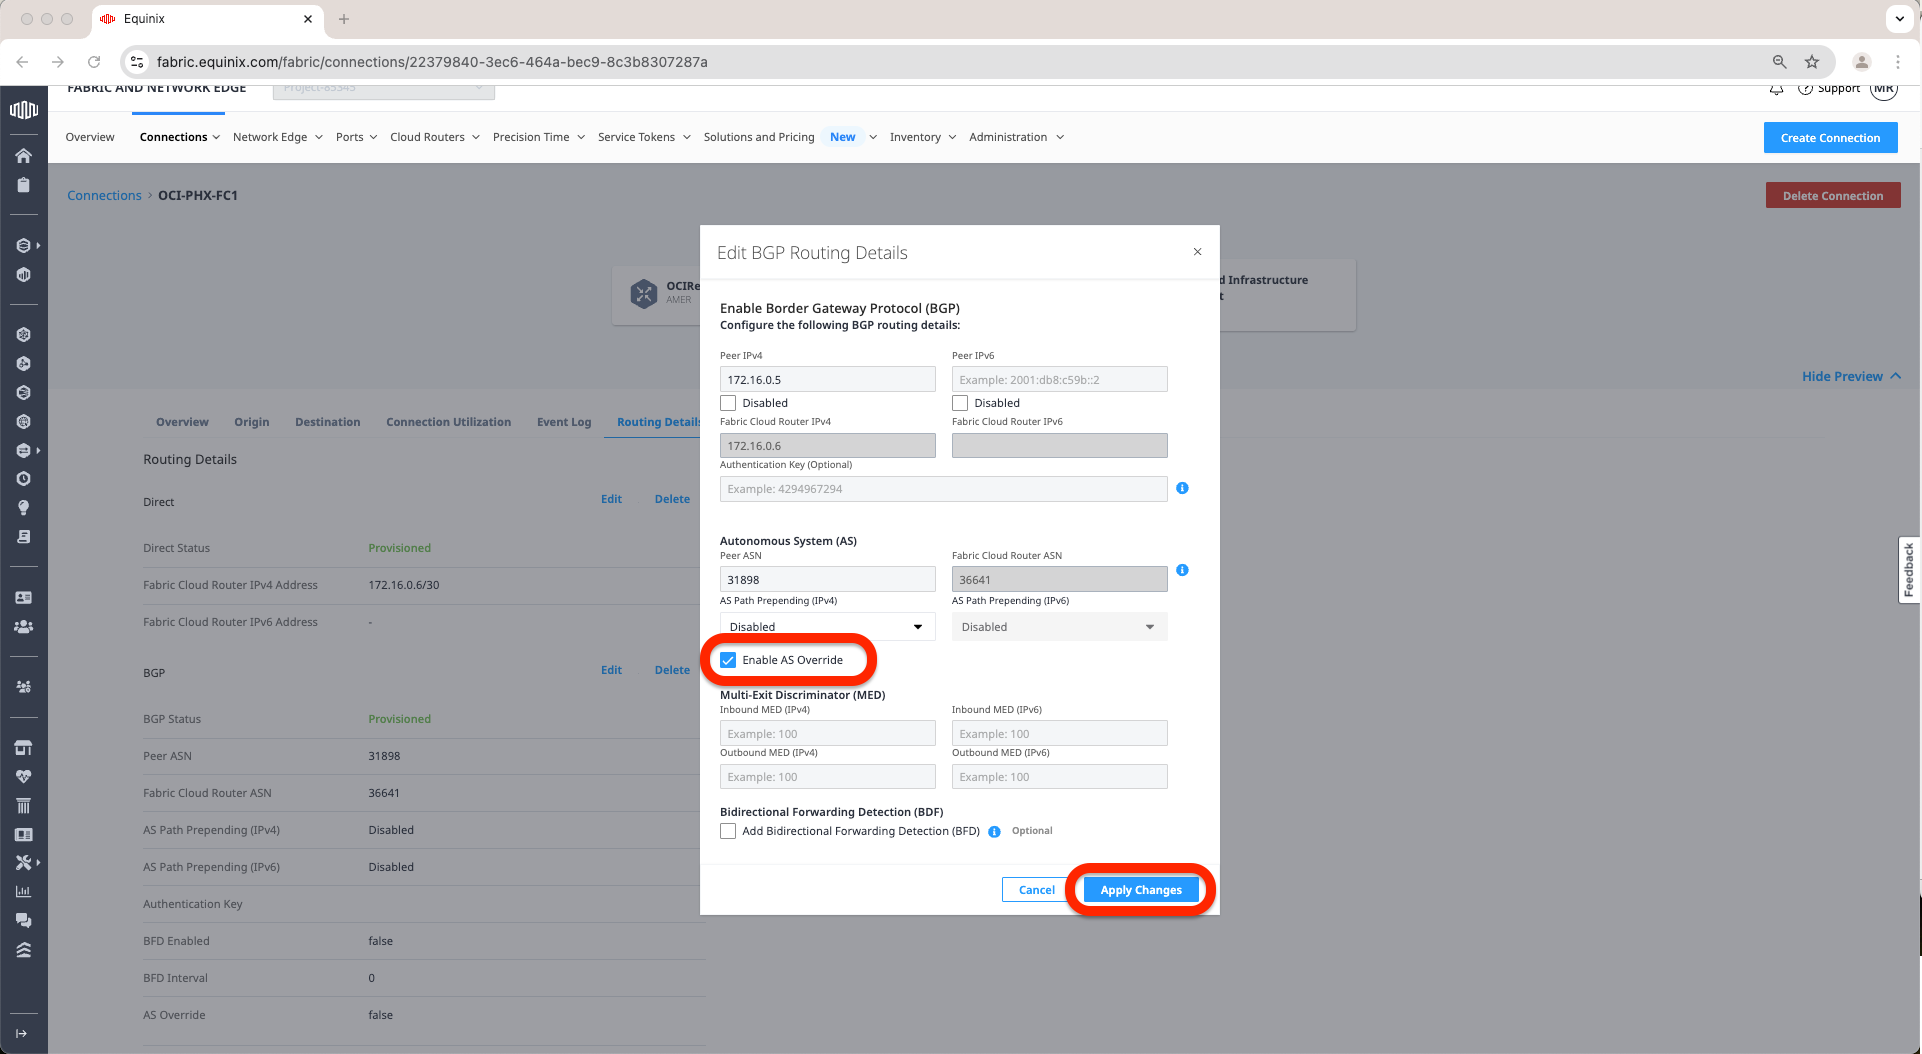Image resolution: width=1922 pixels, height=1054 pixels.
Task: Click the Equinix logo in sidebar
Action: tap(23, 110)
